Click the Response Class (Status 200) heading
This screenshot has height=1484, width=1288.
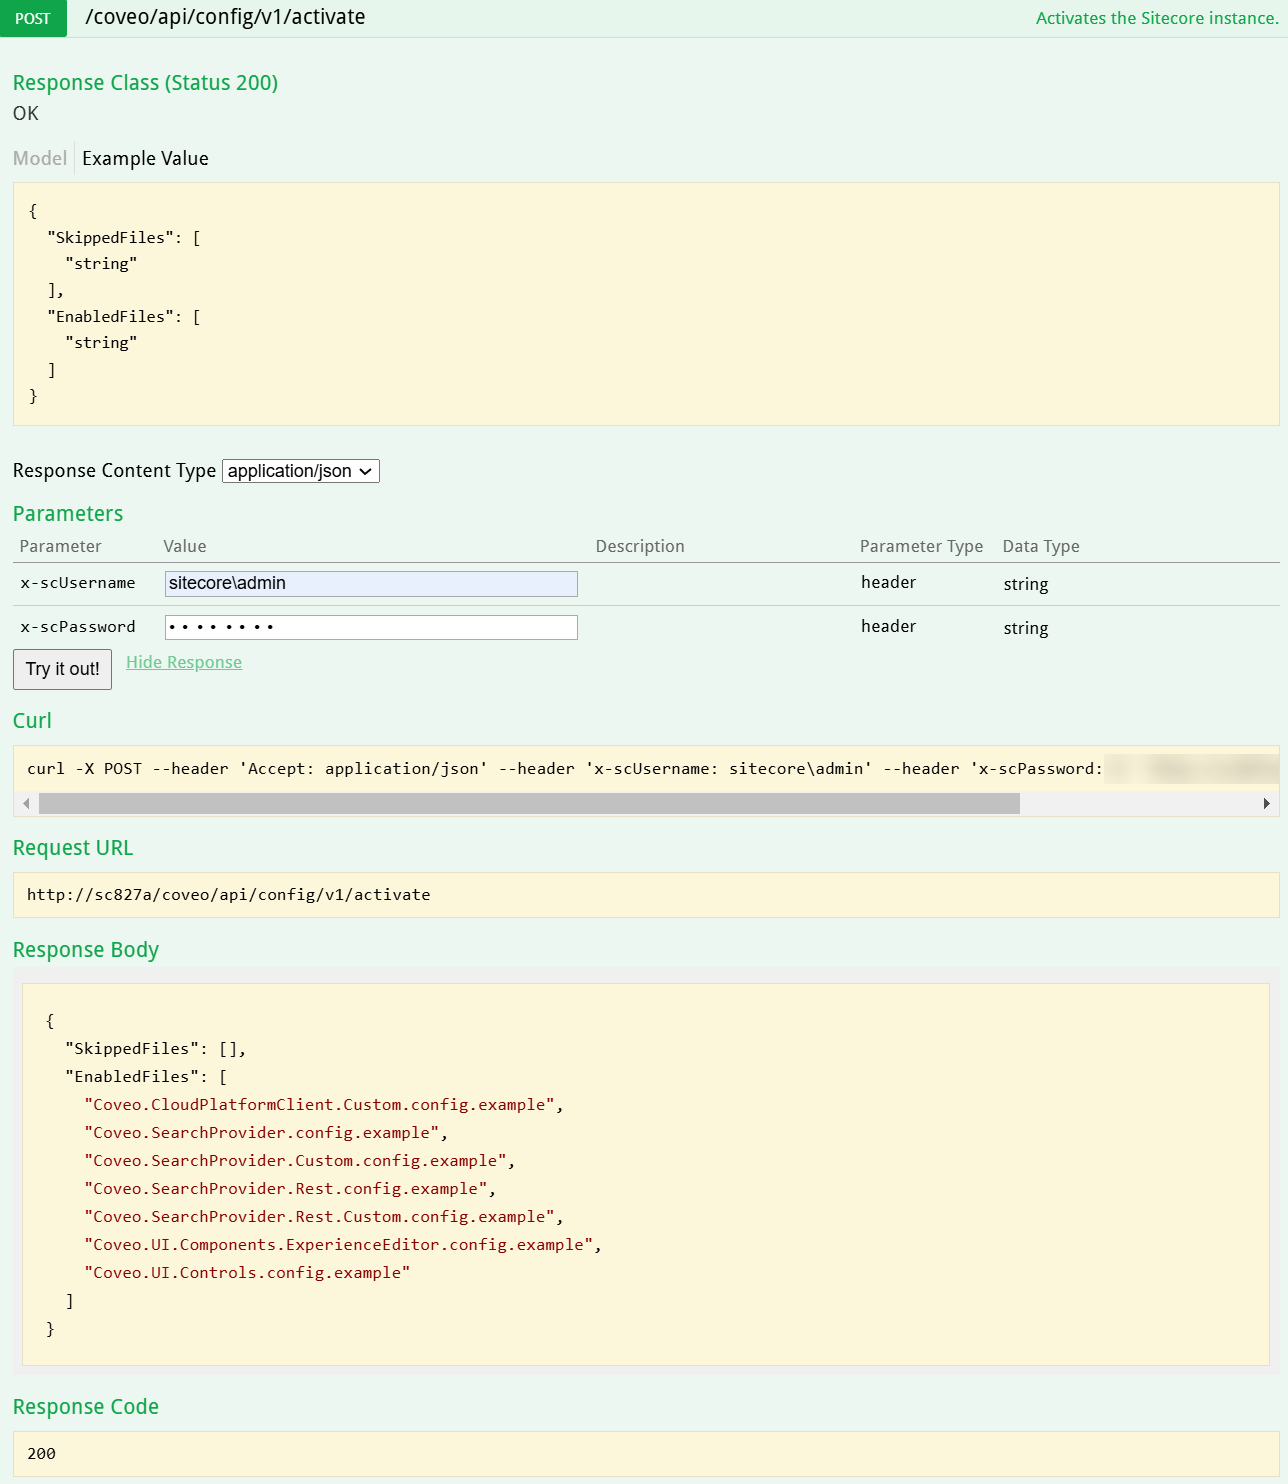click(x=145, y=83)
